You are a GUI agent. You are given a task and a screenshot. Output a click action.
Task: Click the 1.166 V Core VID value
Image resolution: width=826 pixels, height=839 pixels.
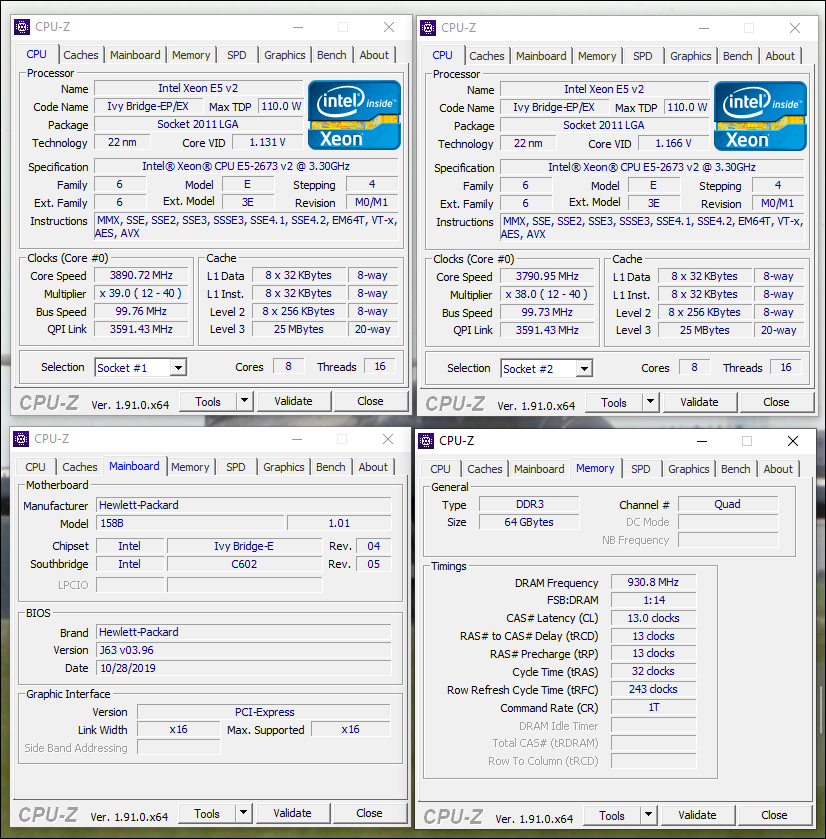pos(674,143)
